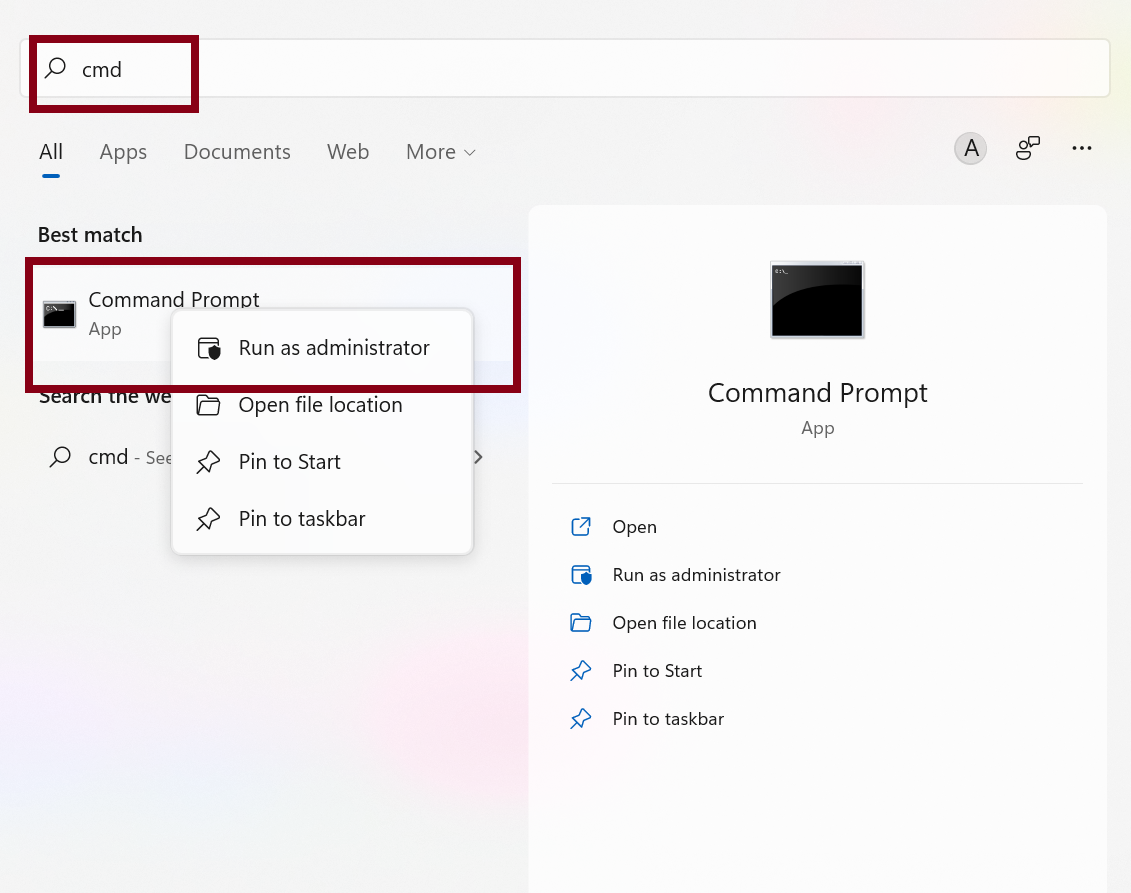Open the account avatar A
Image resolution: width=1131 pixels, height=893 pixels.
coord(971,149)
